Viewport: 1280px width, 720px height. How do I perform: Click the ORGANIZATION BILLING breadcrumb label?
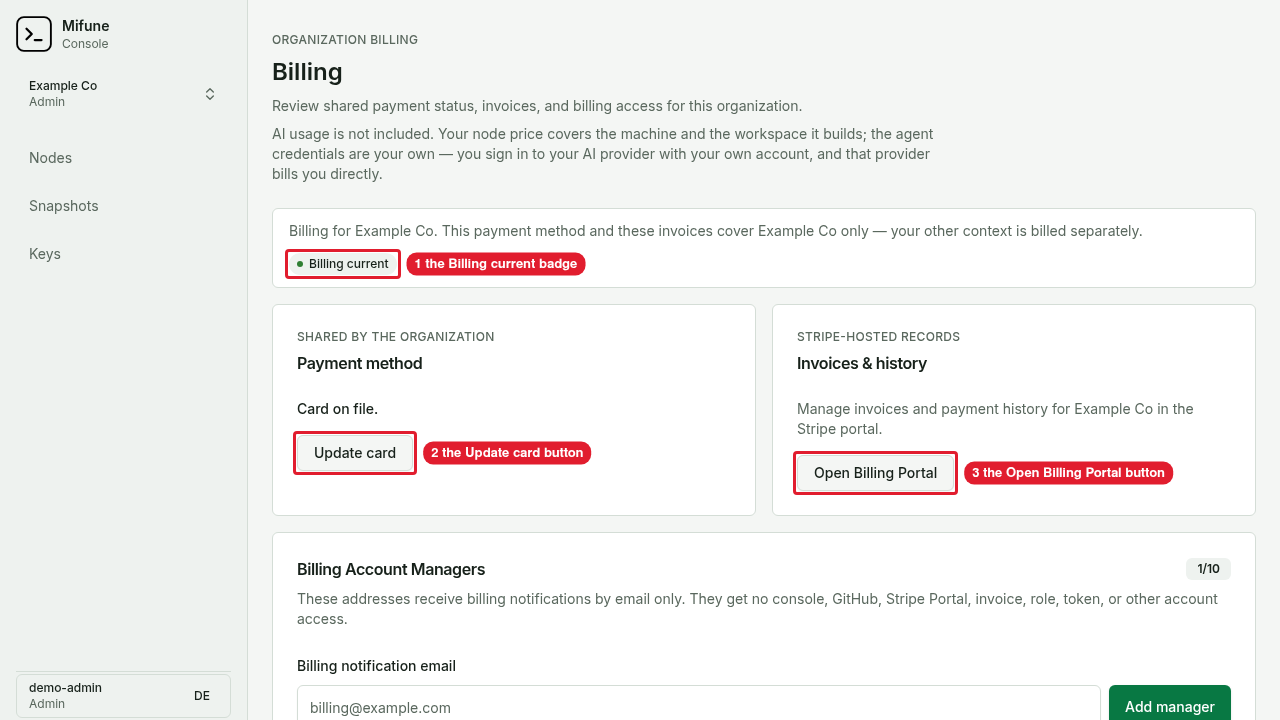point(345,40)
